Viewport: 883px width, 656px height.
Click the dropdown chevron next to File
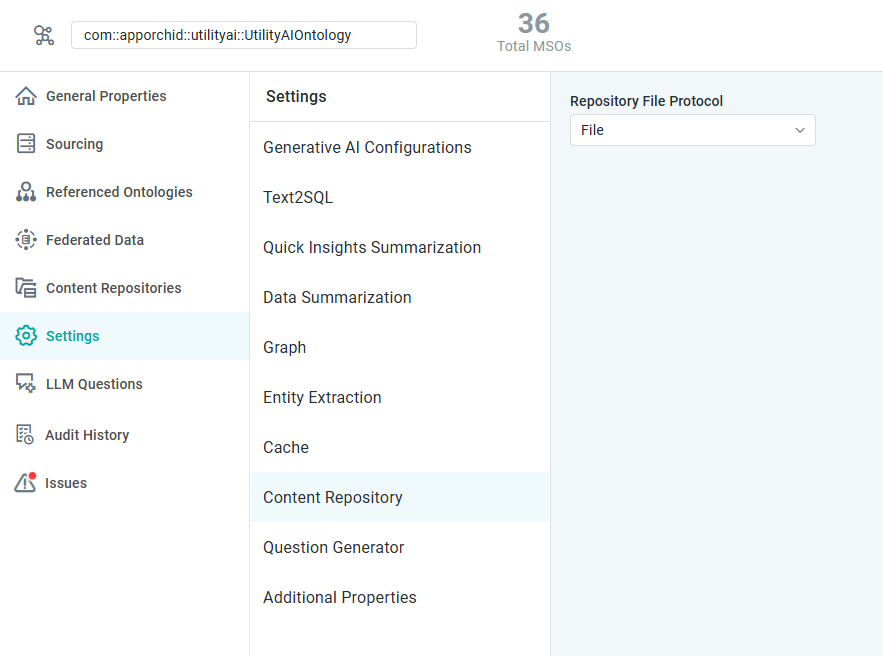(x=800, y=130)
